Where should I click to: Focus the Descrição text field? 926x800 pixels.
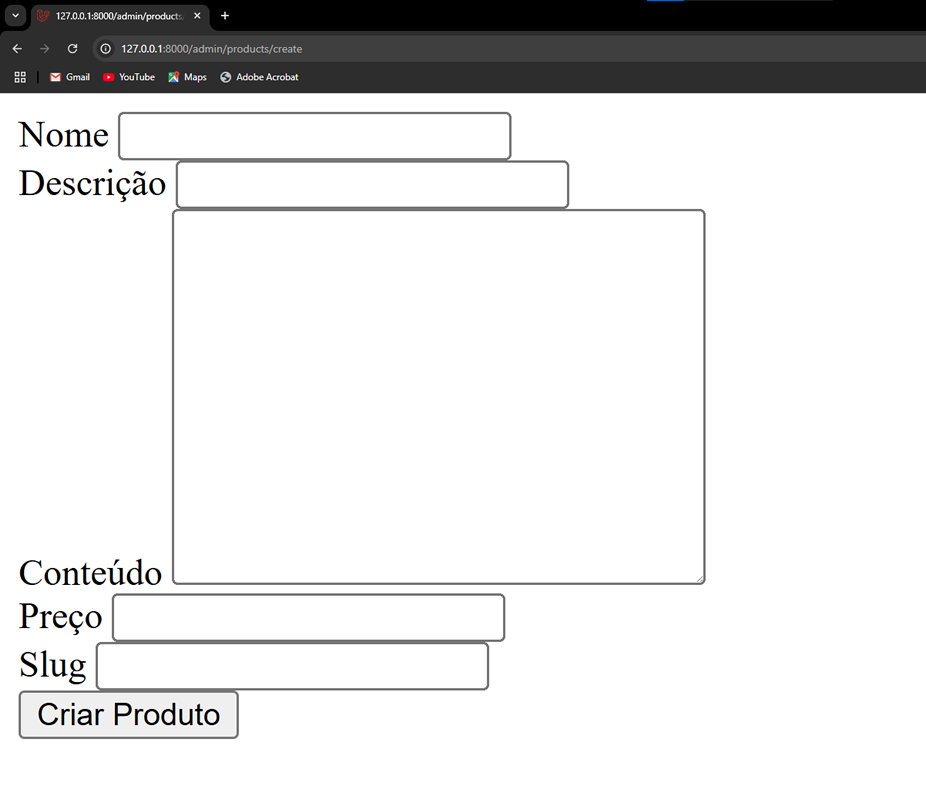click(372, 185)
